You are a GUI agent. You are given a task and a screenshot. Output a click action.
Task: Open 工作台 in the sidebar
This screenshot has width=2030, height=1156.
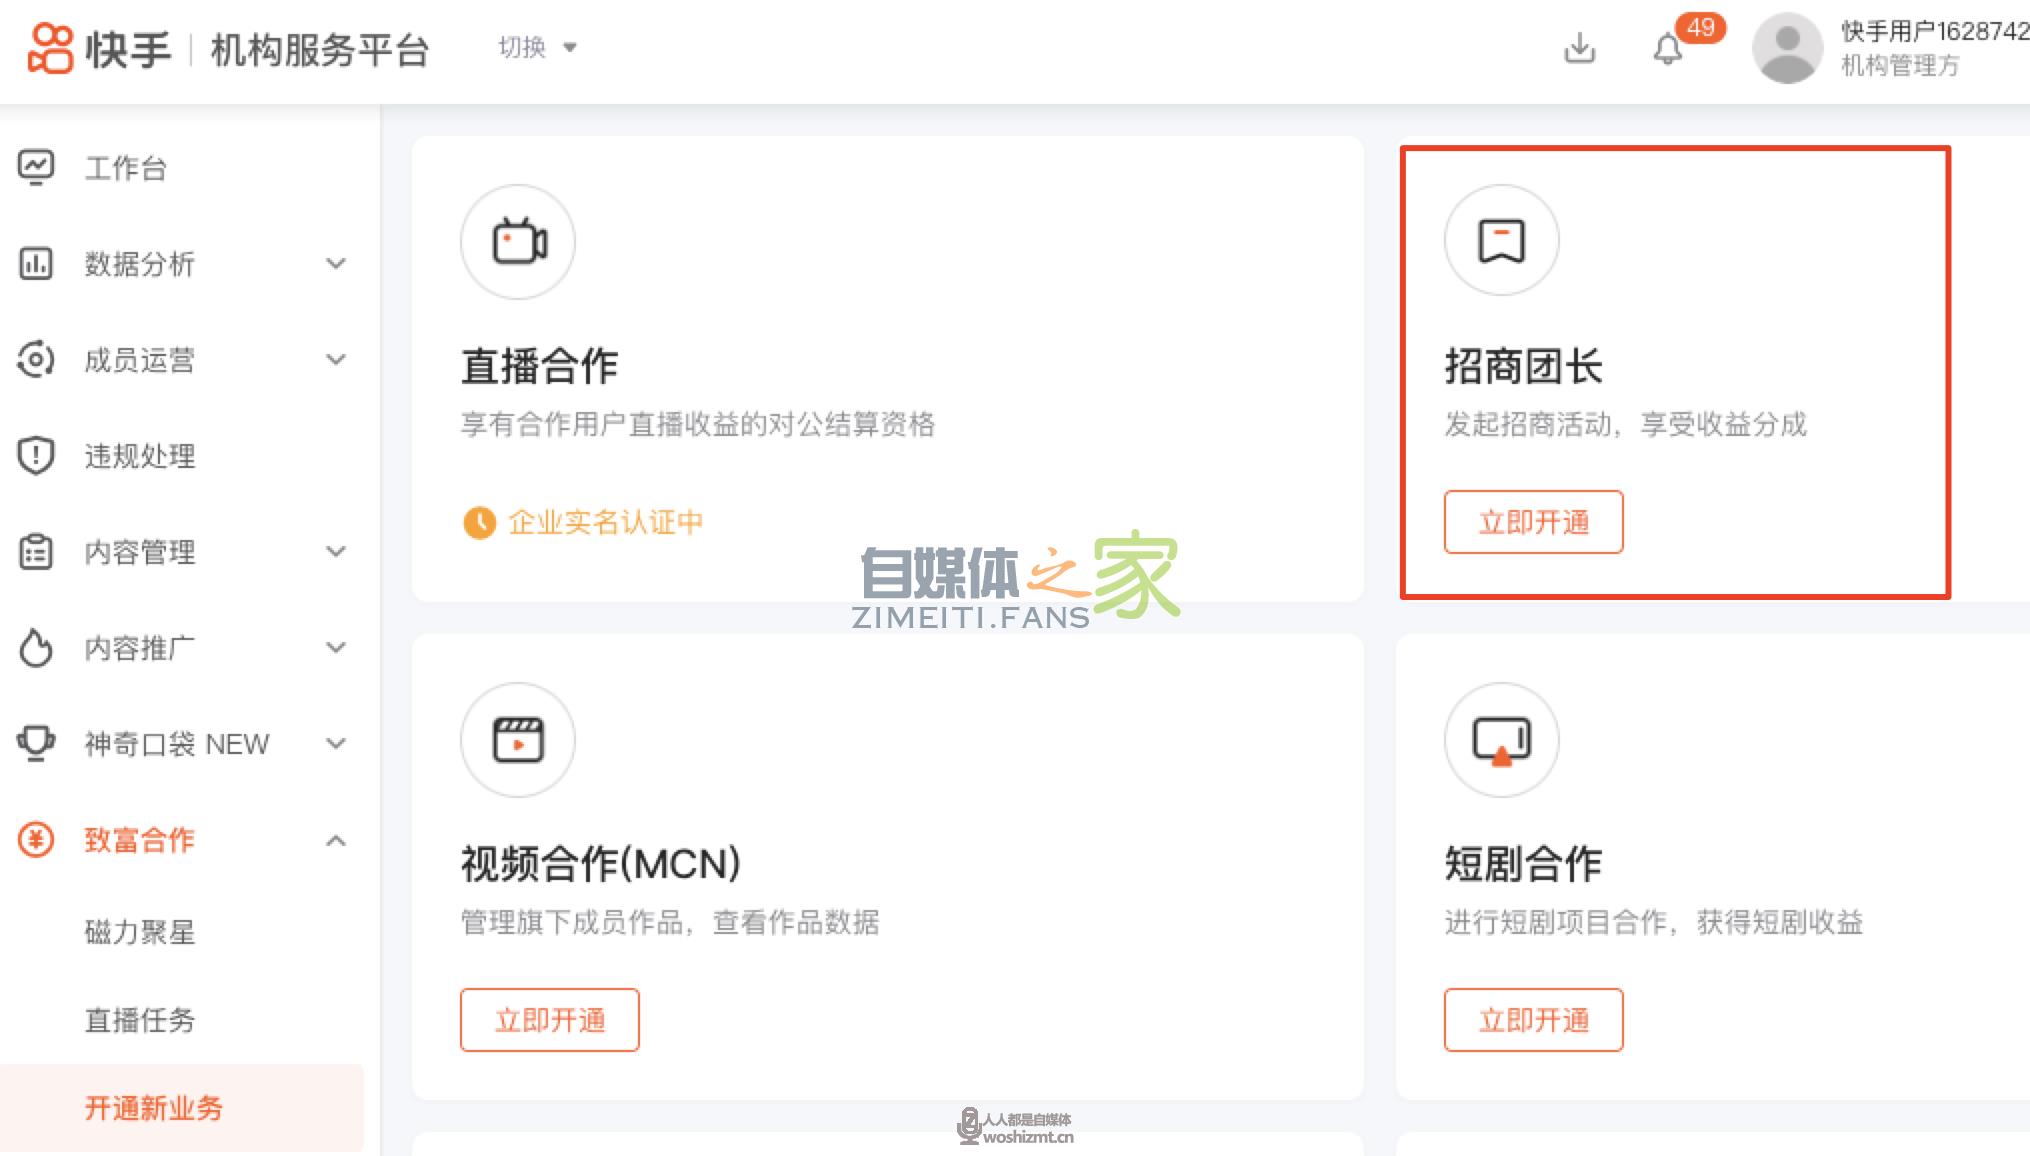(125, 168)
